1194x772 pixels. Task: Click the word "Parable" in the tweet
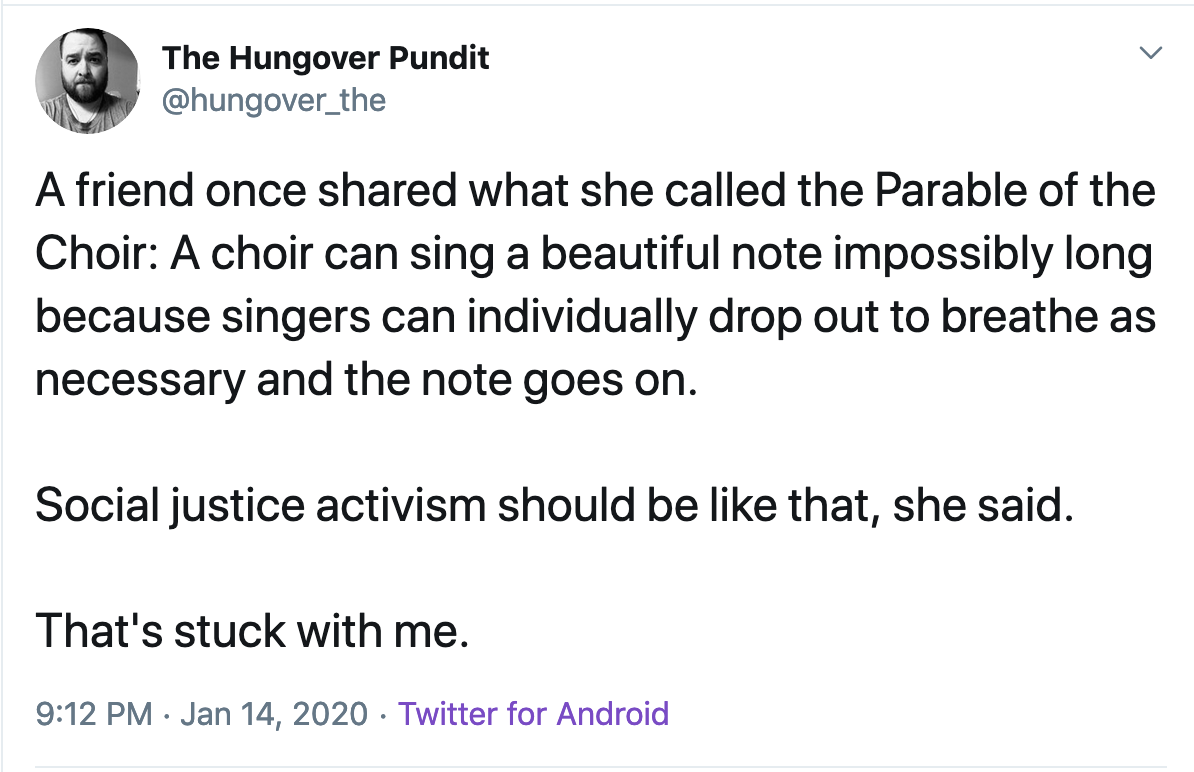pos(950,190)
